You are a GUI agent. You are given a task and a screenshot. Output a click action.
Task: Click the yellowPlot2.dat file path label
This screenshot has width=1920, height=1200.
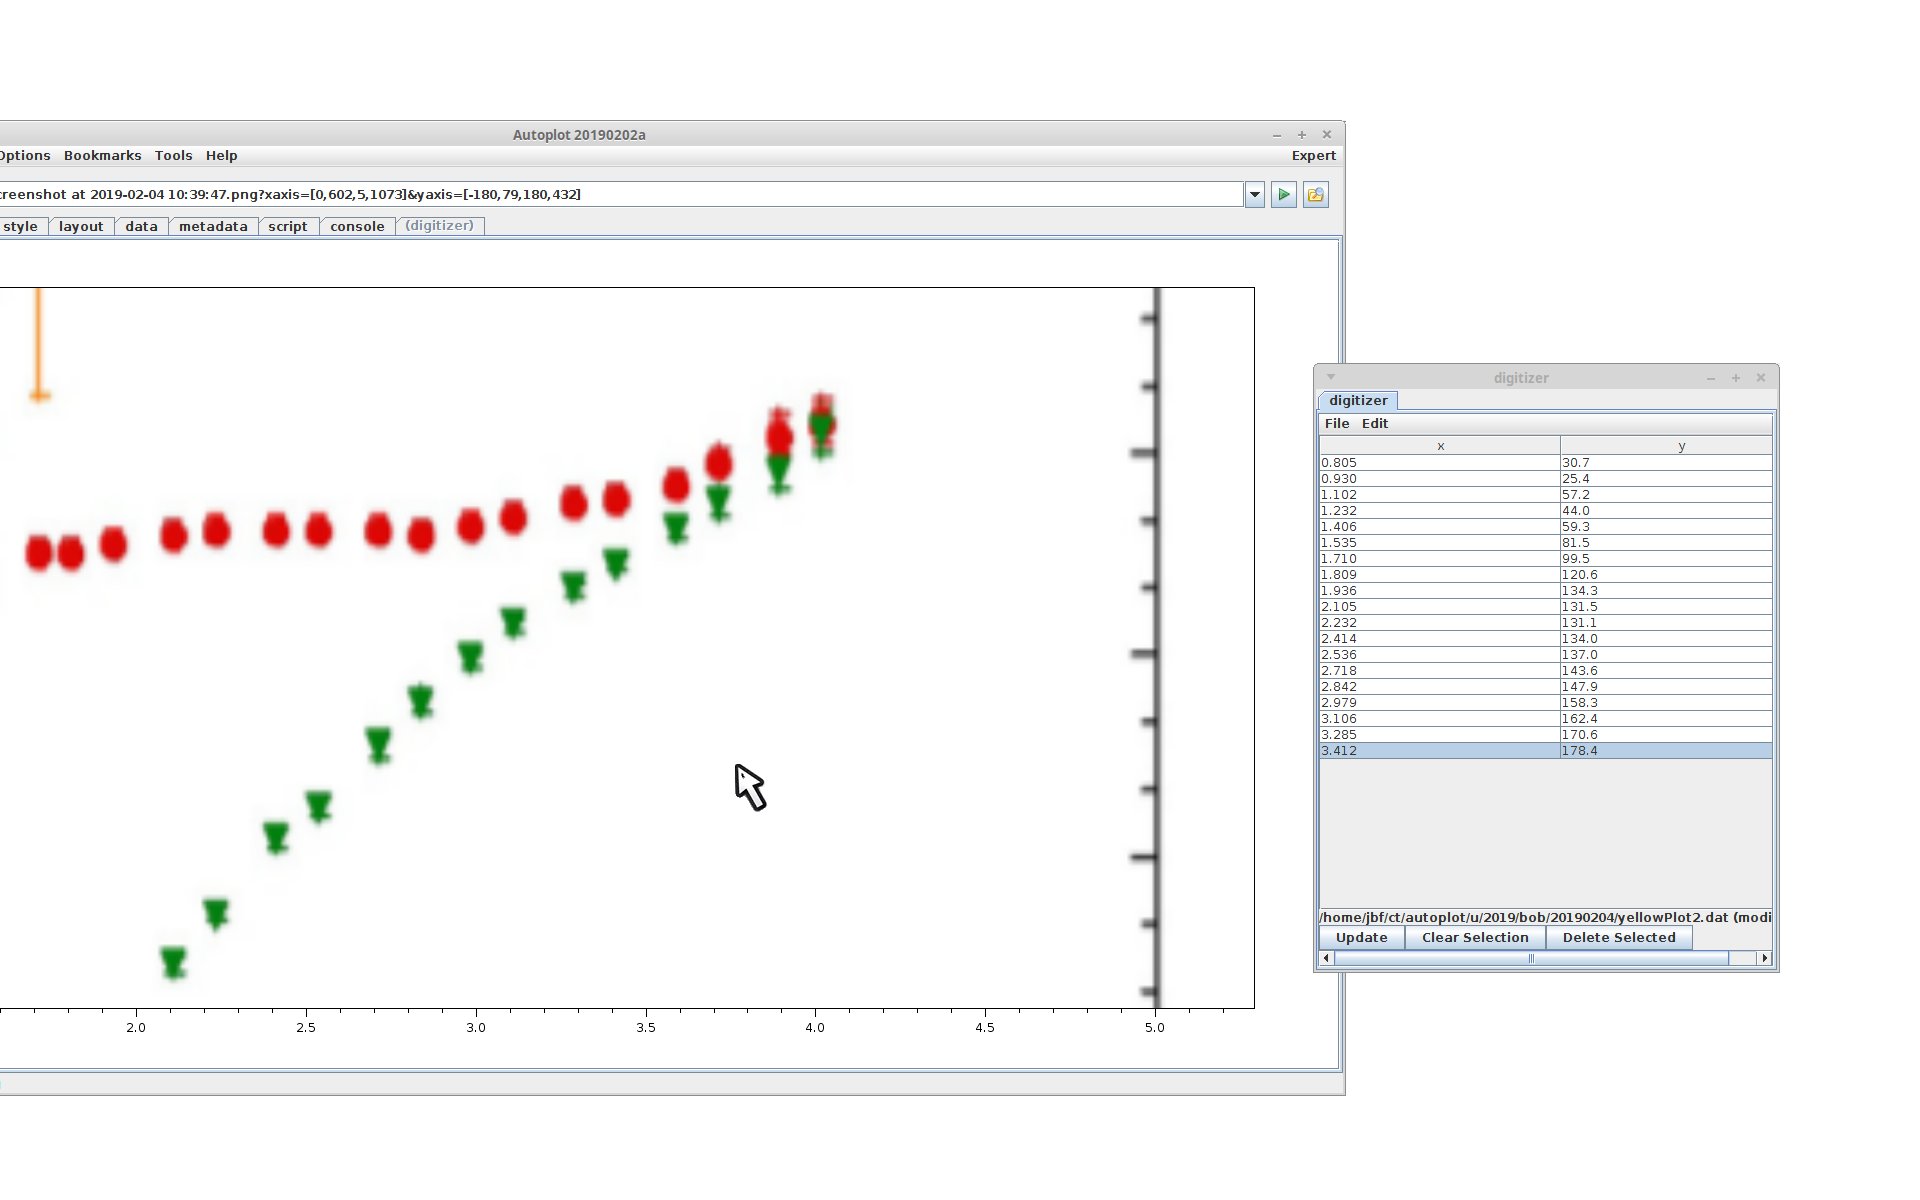[1546, 918]
